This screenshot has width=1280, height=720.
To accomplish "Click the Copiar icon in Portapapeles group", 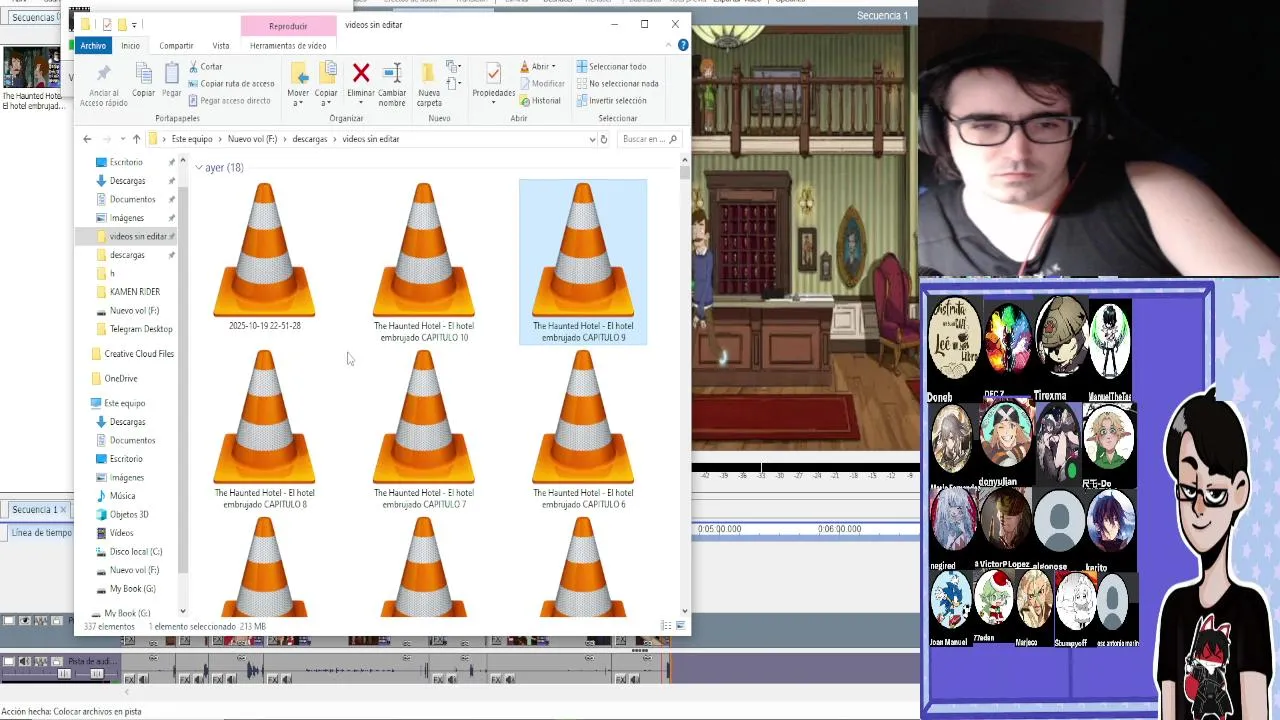I will [x=143, y=74].
